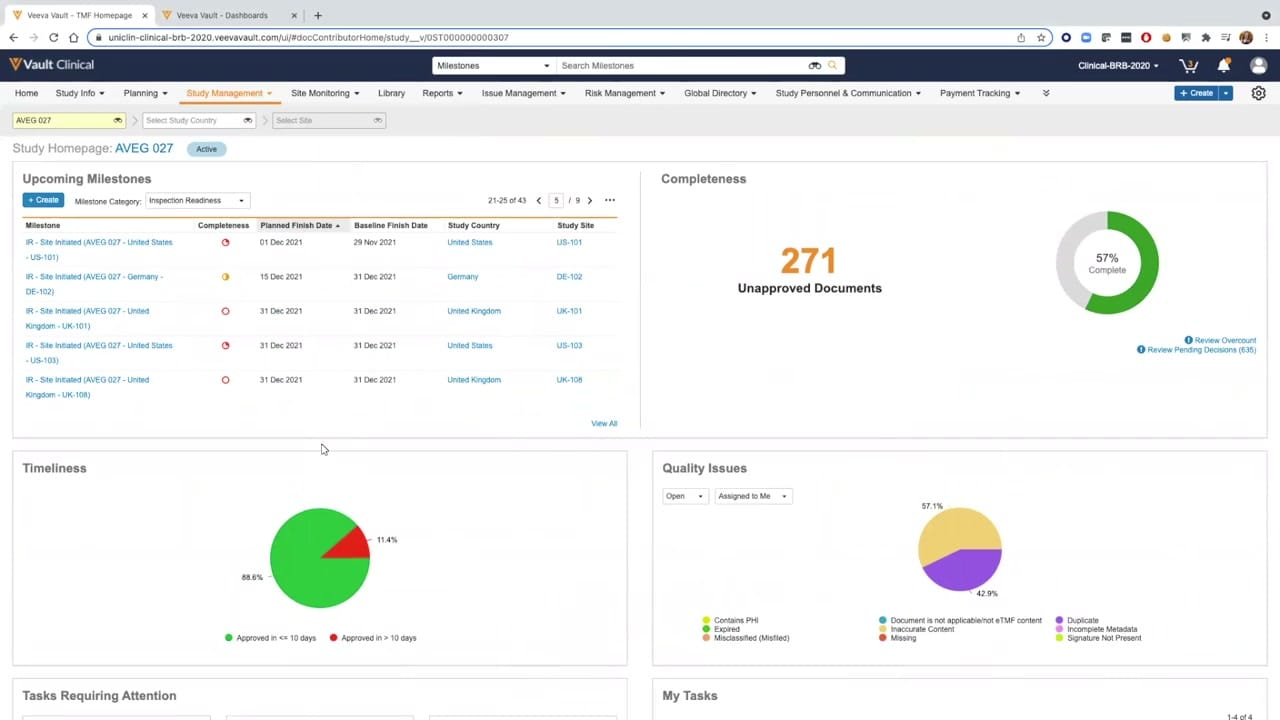Image resolution: width=1280 pixels, height=720 pixels.
Task: Open the user profile avatar menu
Action: pos(1258,66)
